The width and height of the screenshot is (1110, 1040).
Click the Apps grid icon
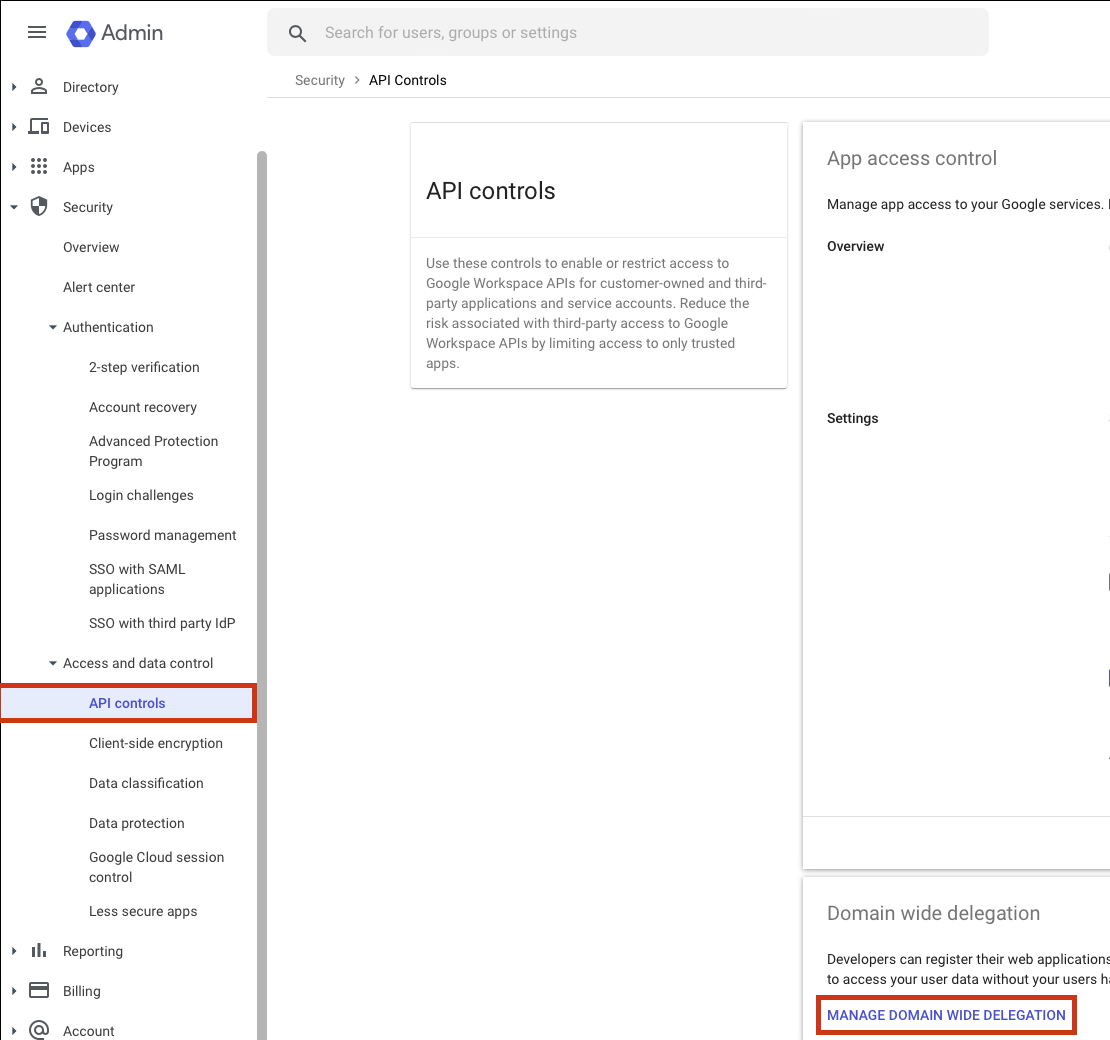coord(39,166)
